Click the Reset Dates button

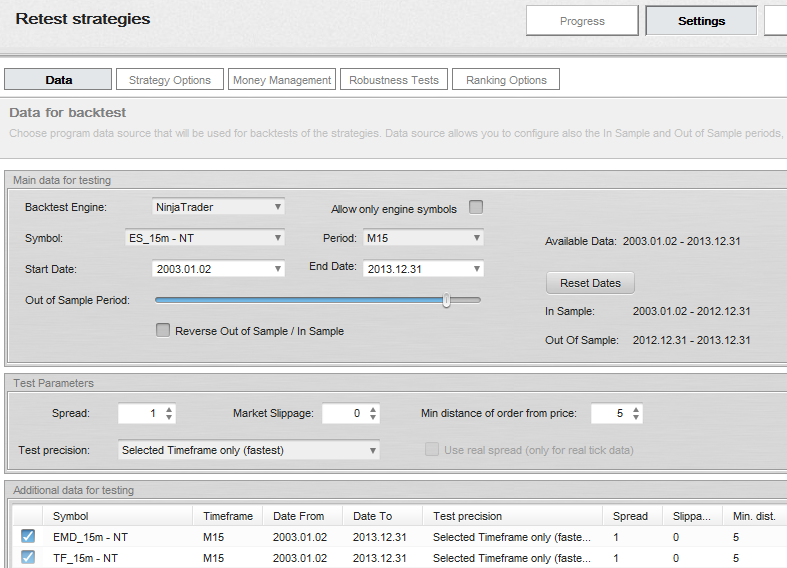tap(590, 283)
